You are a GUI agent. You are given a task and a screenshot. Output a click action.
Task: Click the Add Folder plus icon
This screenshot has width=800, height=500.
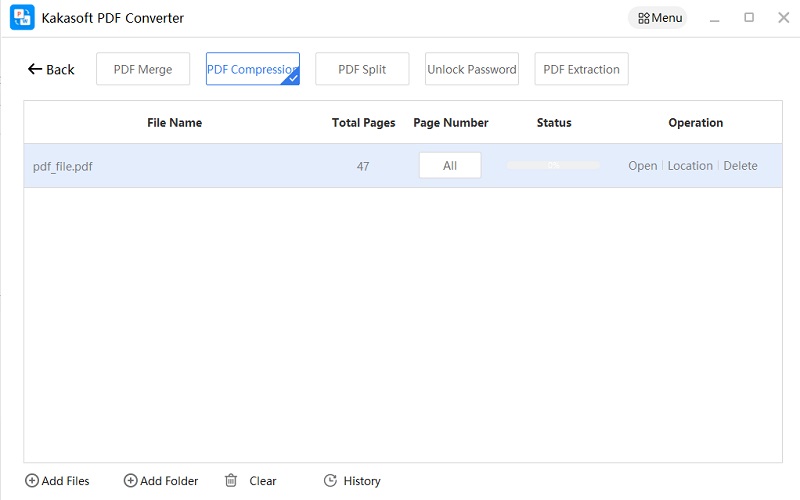131,481
